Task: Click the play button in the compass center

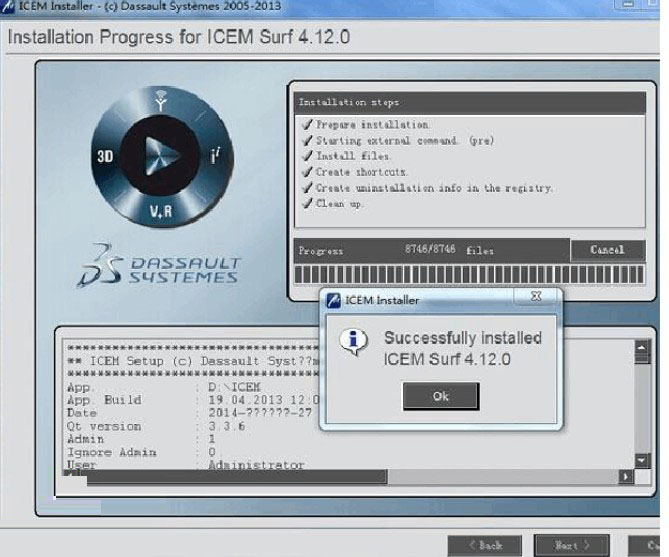Action: click(x=161, y=156)
